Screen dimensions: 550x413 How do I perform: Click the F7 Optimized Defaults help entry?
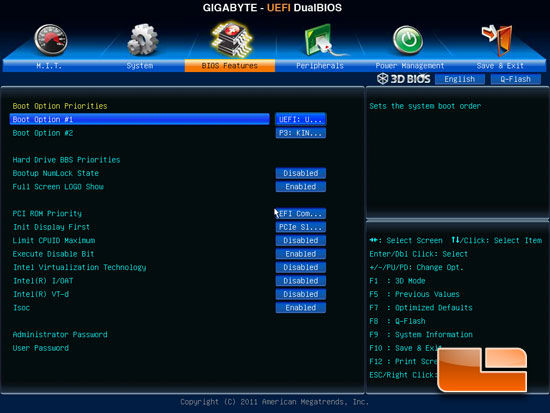point(421,308)
